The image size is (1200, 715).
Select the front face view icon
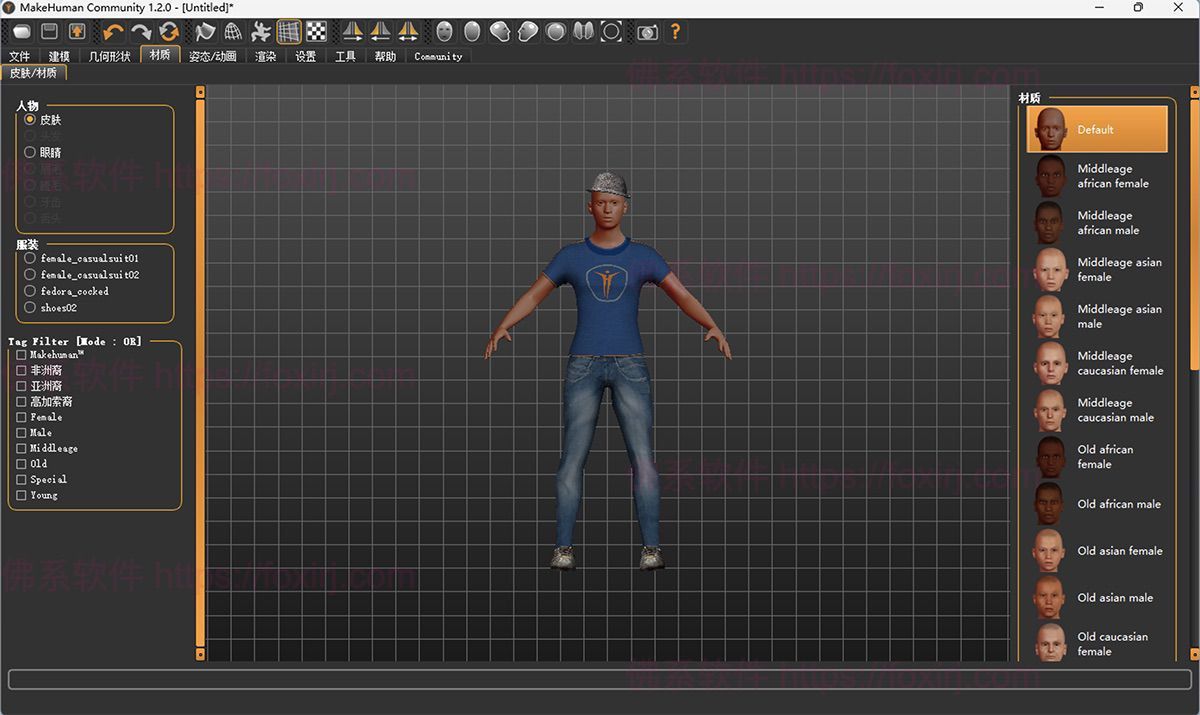pyautogui.click(x=445, y=32)
